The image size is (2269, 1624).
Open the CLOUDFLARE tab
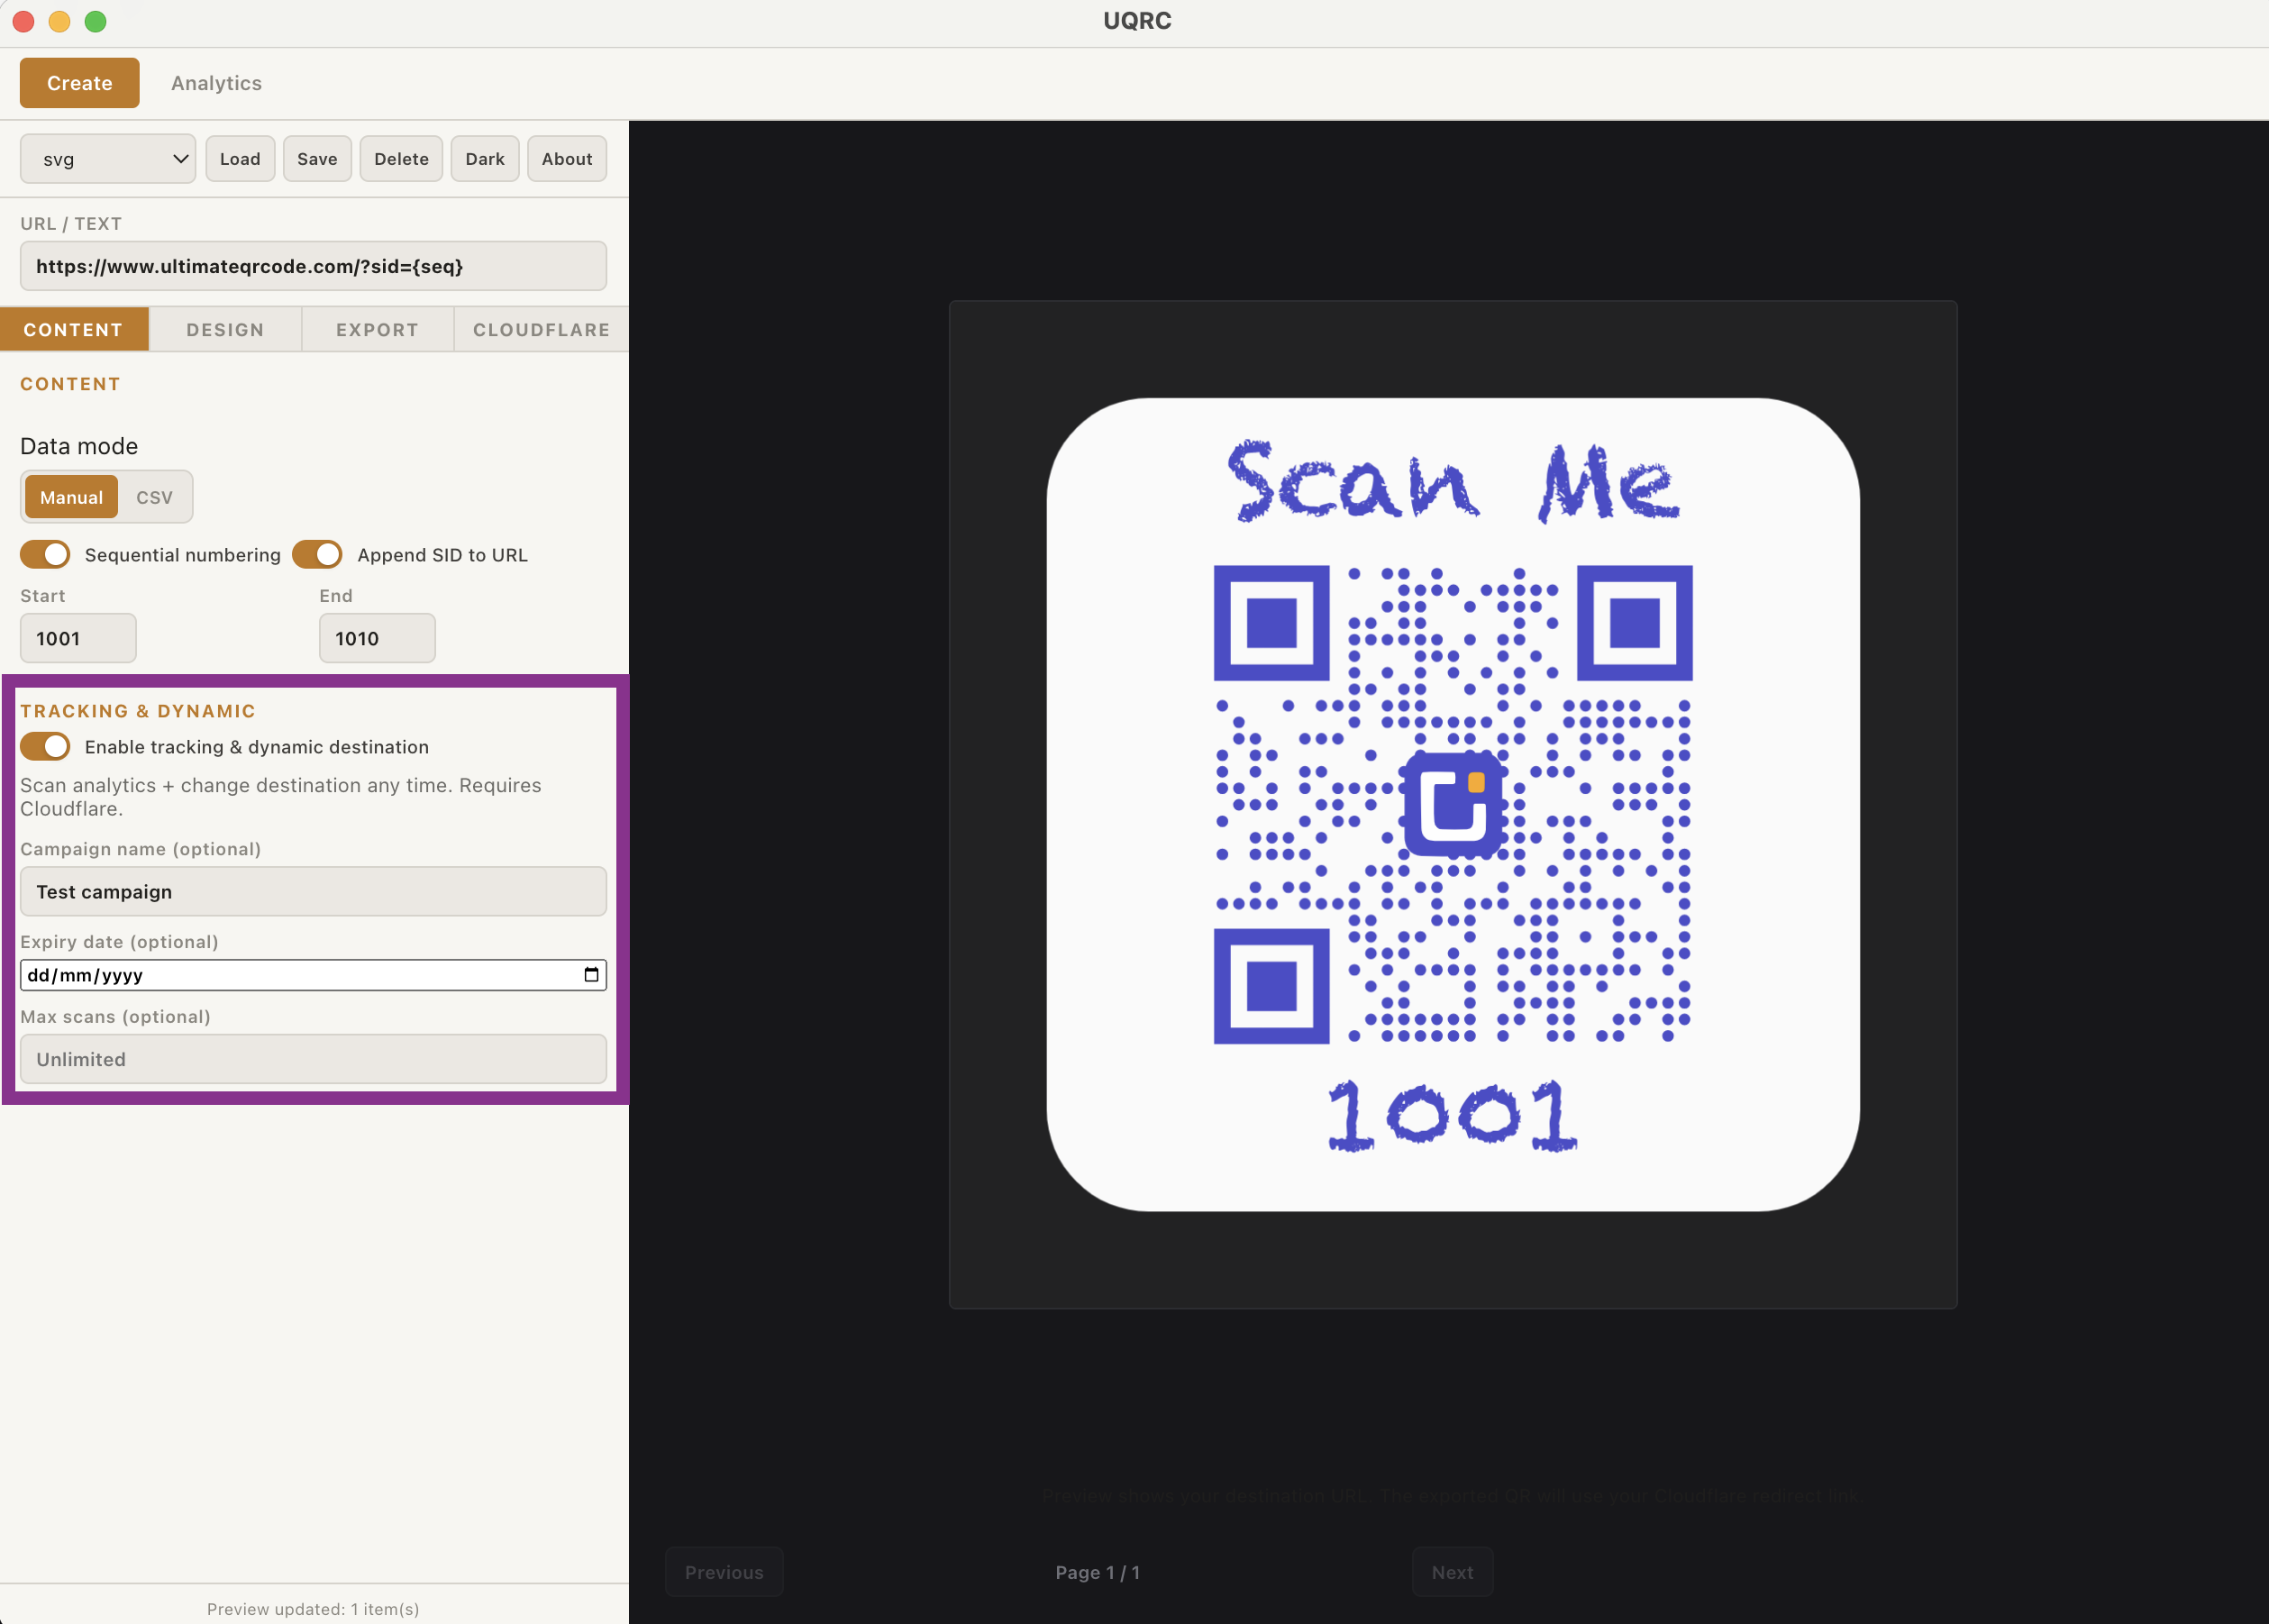coord(541,329)
